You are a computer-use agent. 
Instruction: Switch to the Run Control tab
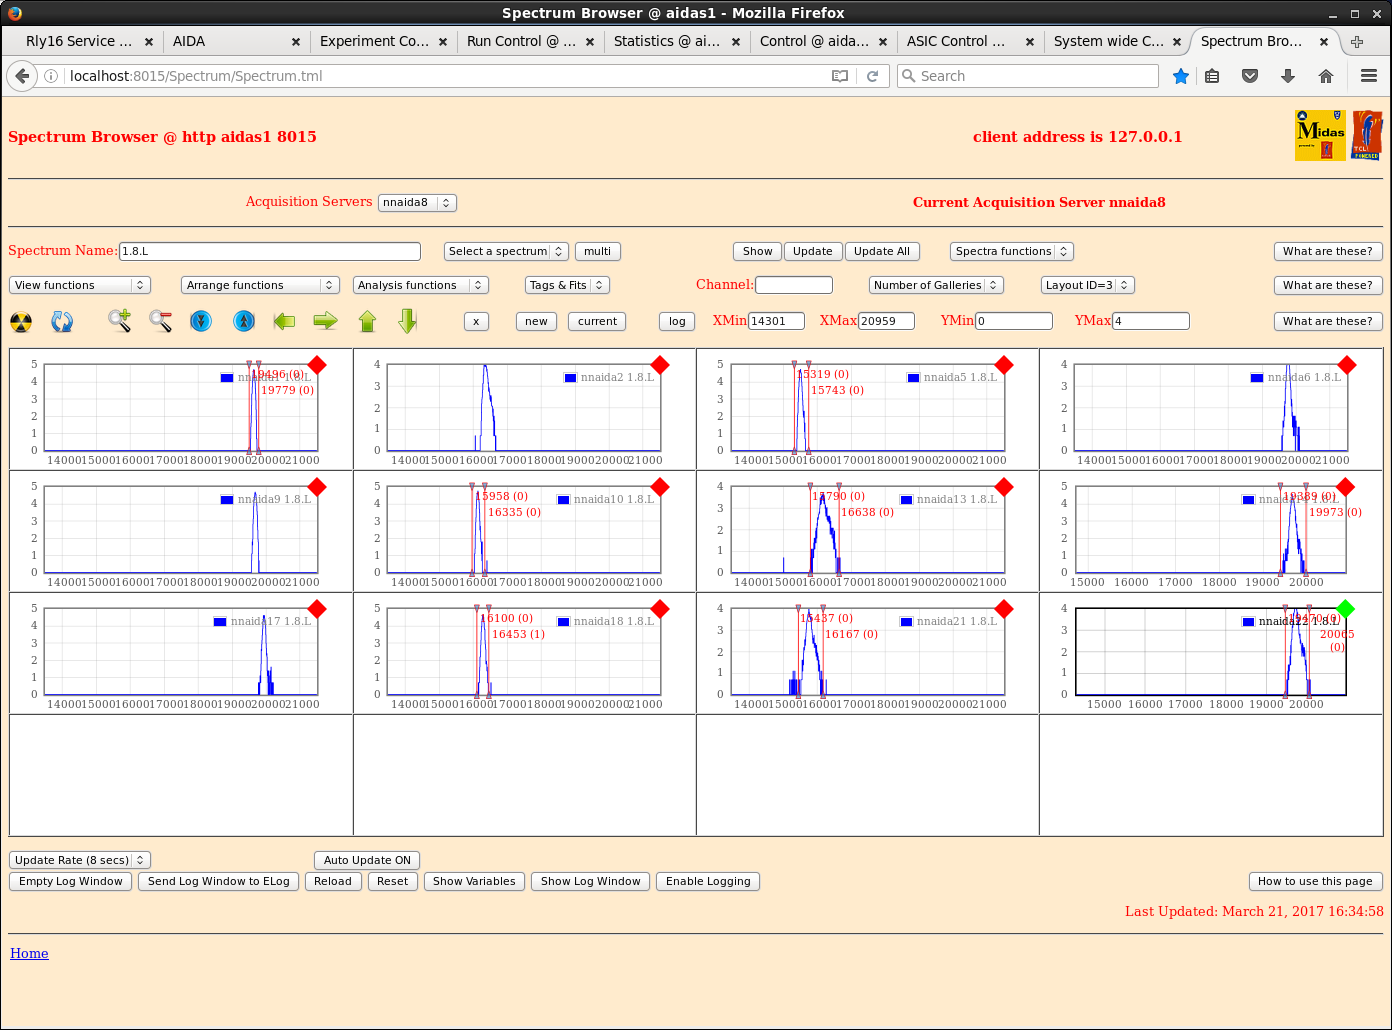520,41
